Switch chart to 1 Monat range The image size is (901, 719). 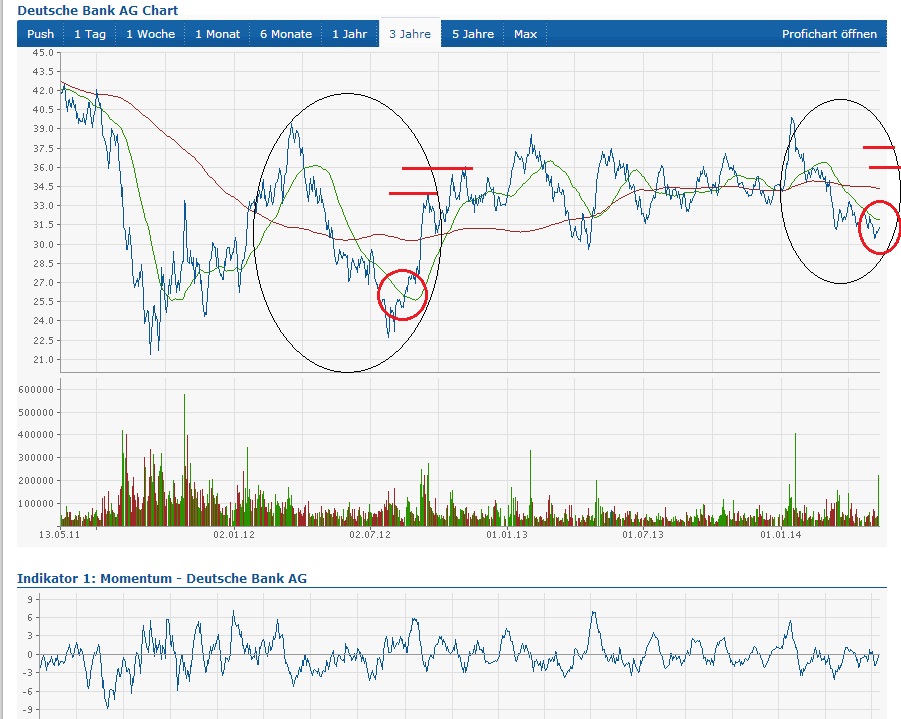[217, 34]
